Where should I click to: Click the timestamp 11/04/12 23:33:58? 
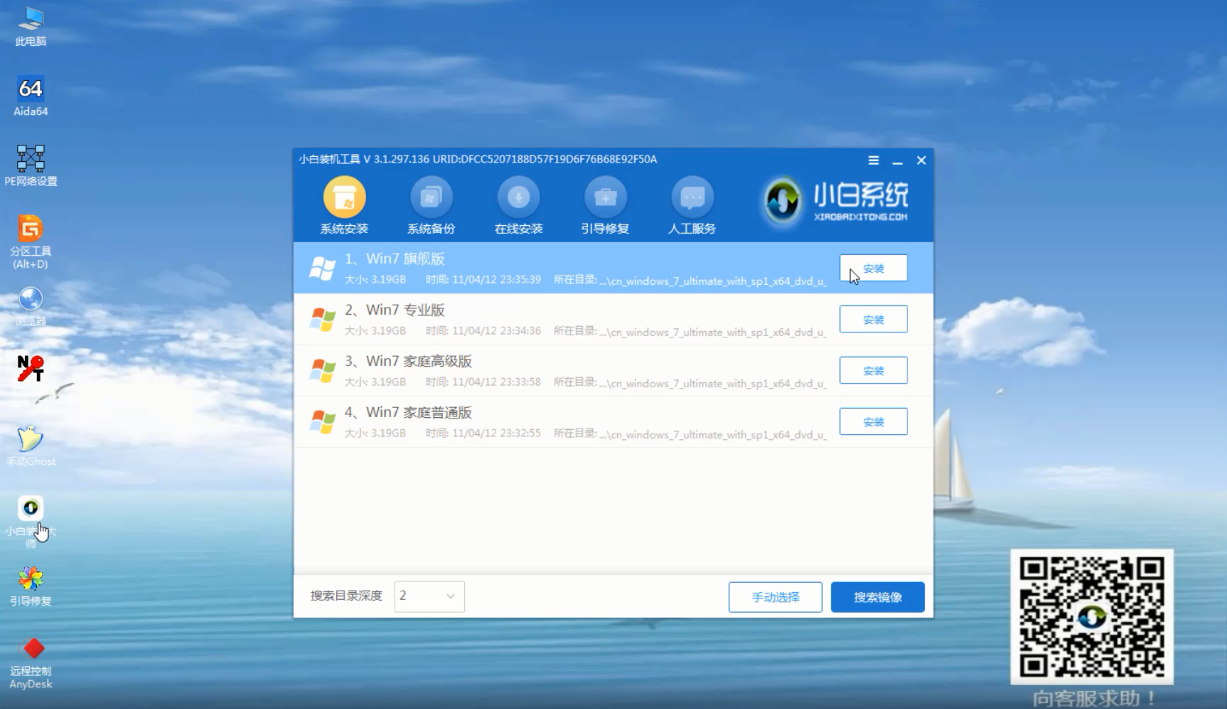pyautogui.click(x=496, y=382)
